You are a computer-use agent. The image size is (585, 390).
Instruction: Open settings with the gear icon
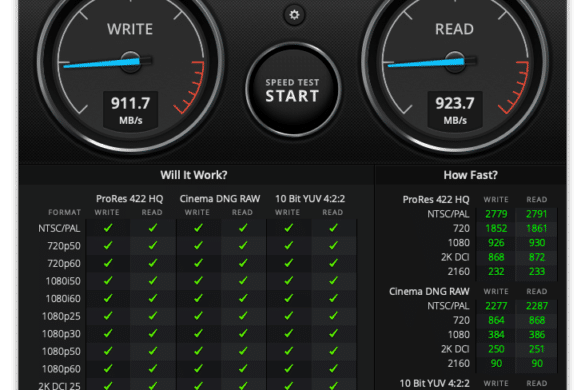pos(294,15)
